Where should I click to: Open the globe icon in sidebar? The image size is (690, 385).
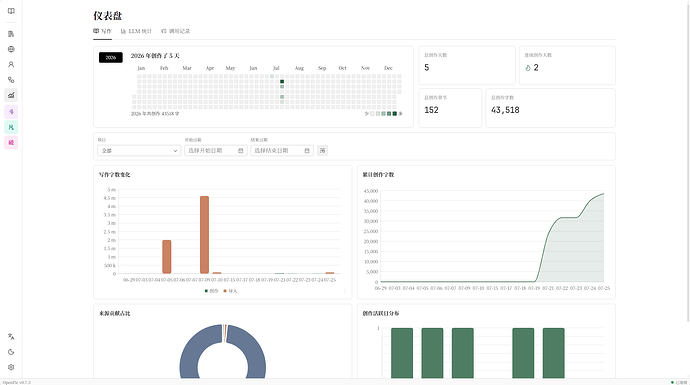11,49
